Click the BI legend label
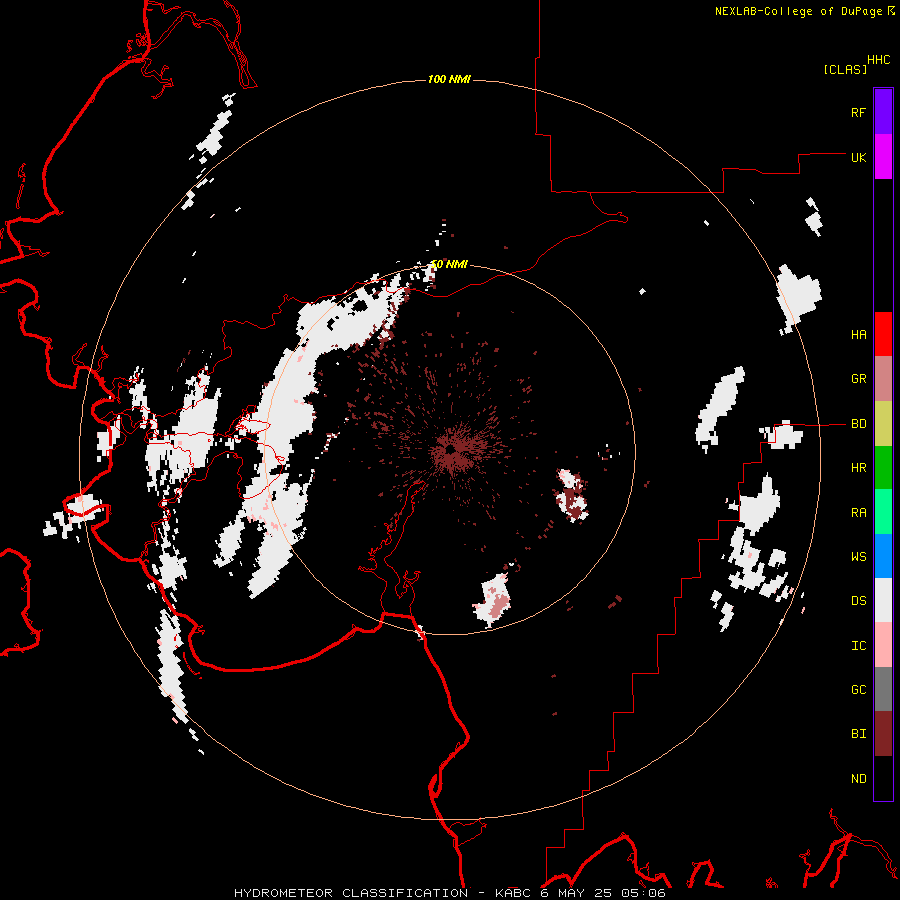 (x=859, y=734)
